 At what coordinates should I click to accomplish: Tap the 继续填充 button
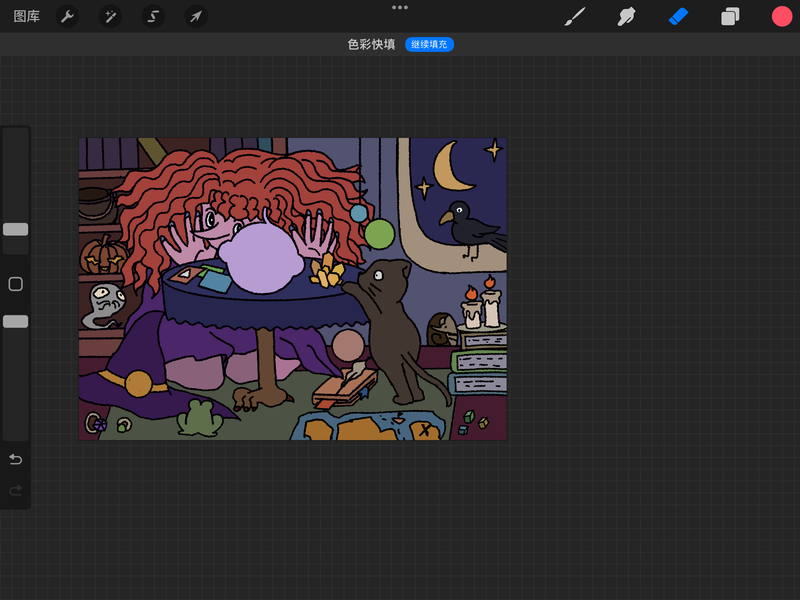[x=429, y=44]
